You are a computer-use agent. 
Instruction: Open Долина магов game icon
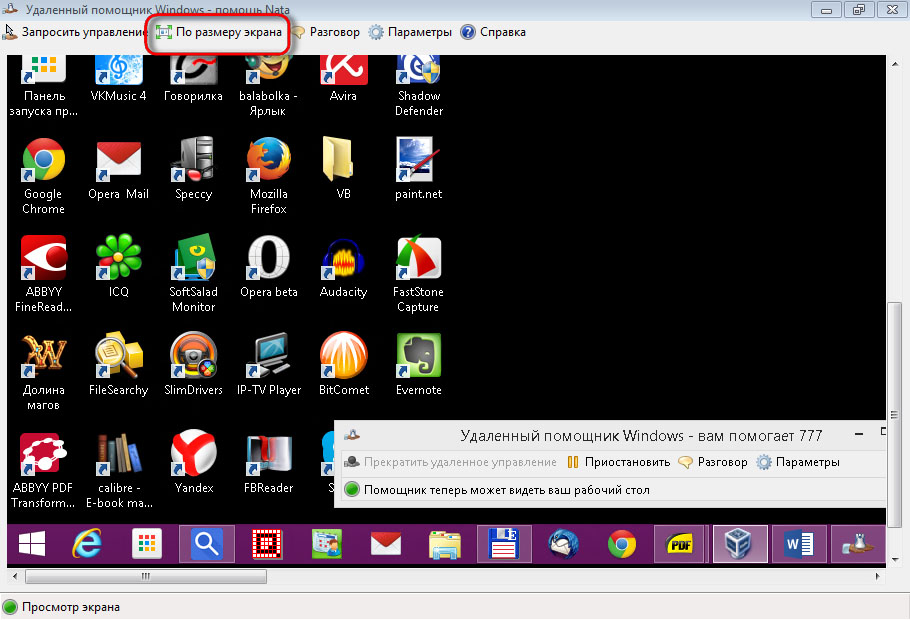click(44, 372)
